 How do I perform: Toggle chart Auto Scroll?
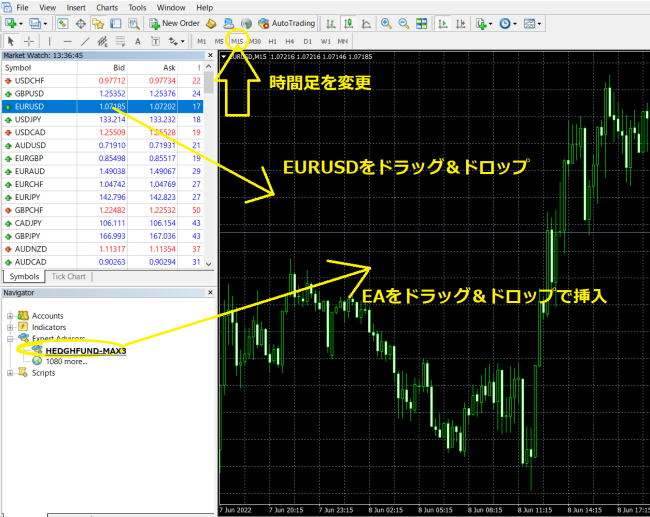[443, 24]
